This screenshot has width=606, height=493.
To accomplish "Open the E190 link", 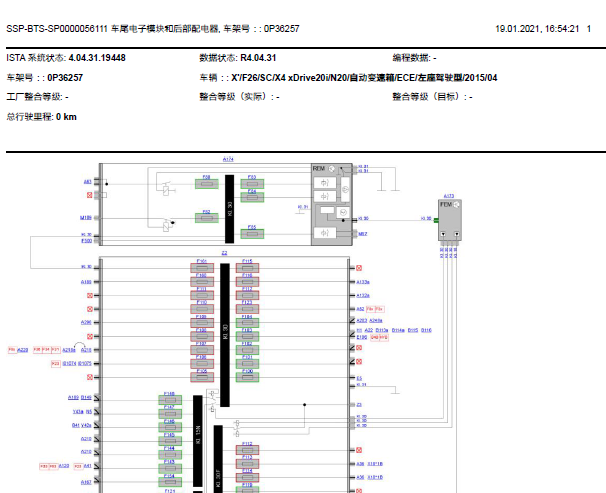I will pos(362,337).
